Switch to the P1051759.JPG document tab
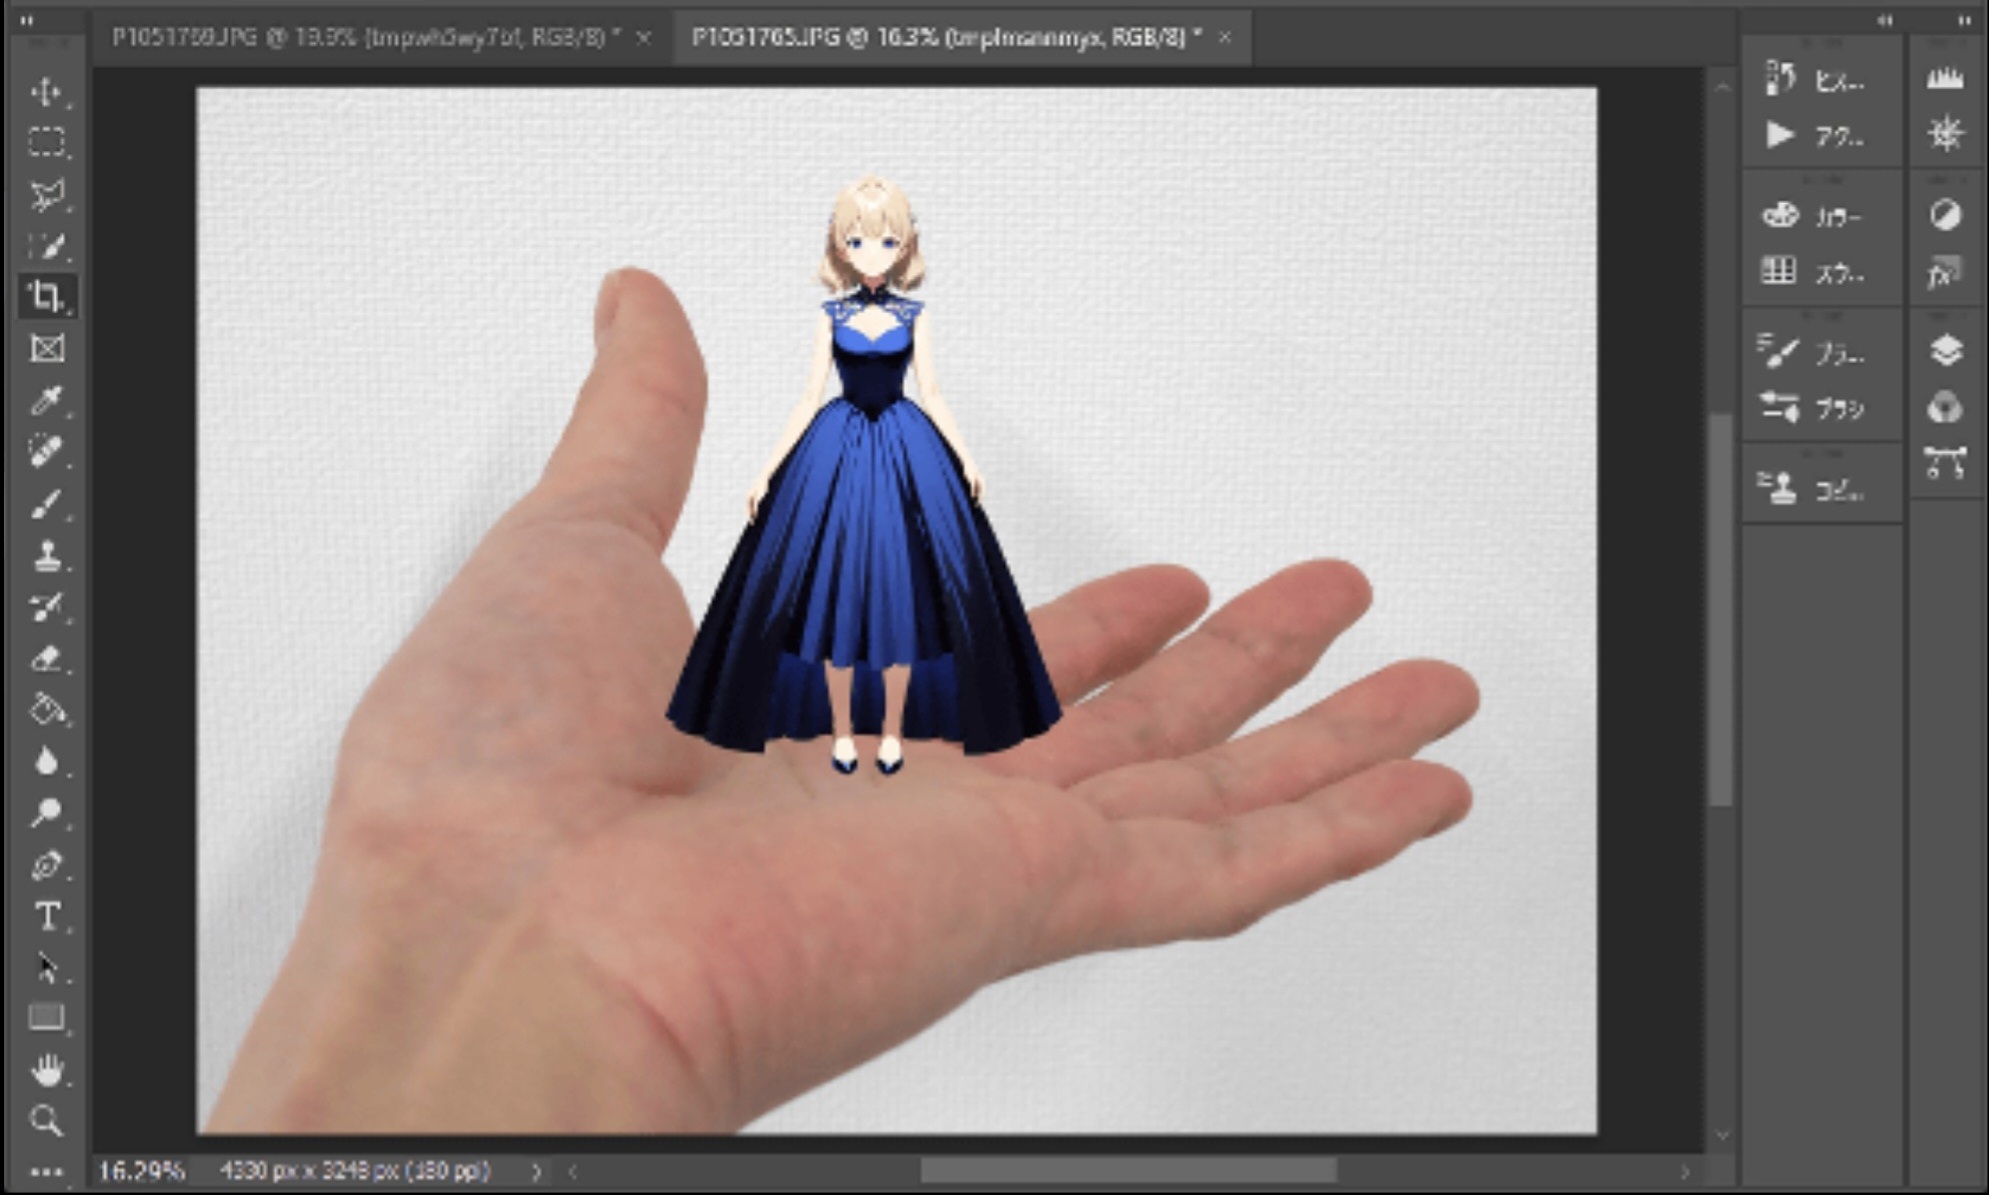Viewport: 1989px width, 1195px height. pos(365,38)
